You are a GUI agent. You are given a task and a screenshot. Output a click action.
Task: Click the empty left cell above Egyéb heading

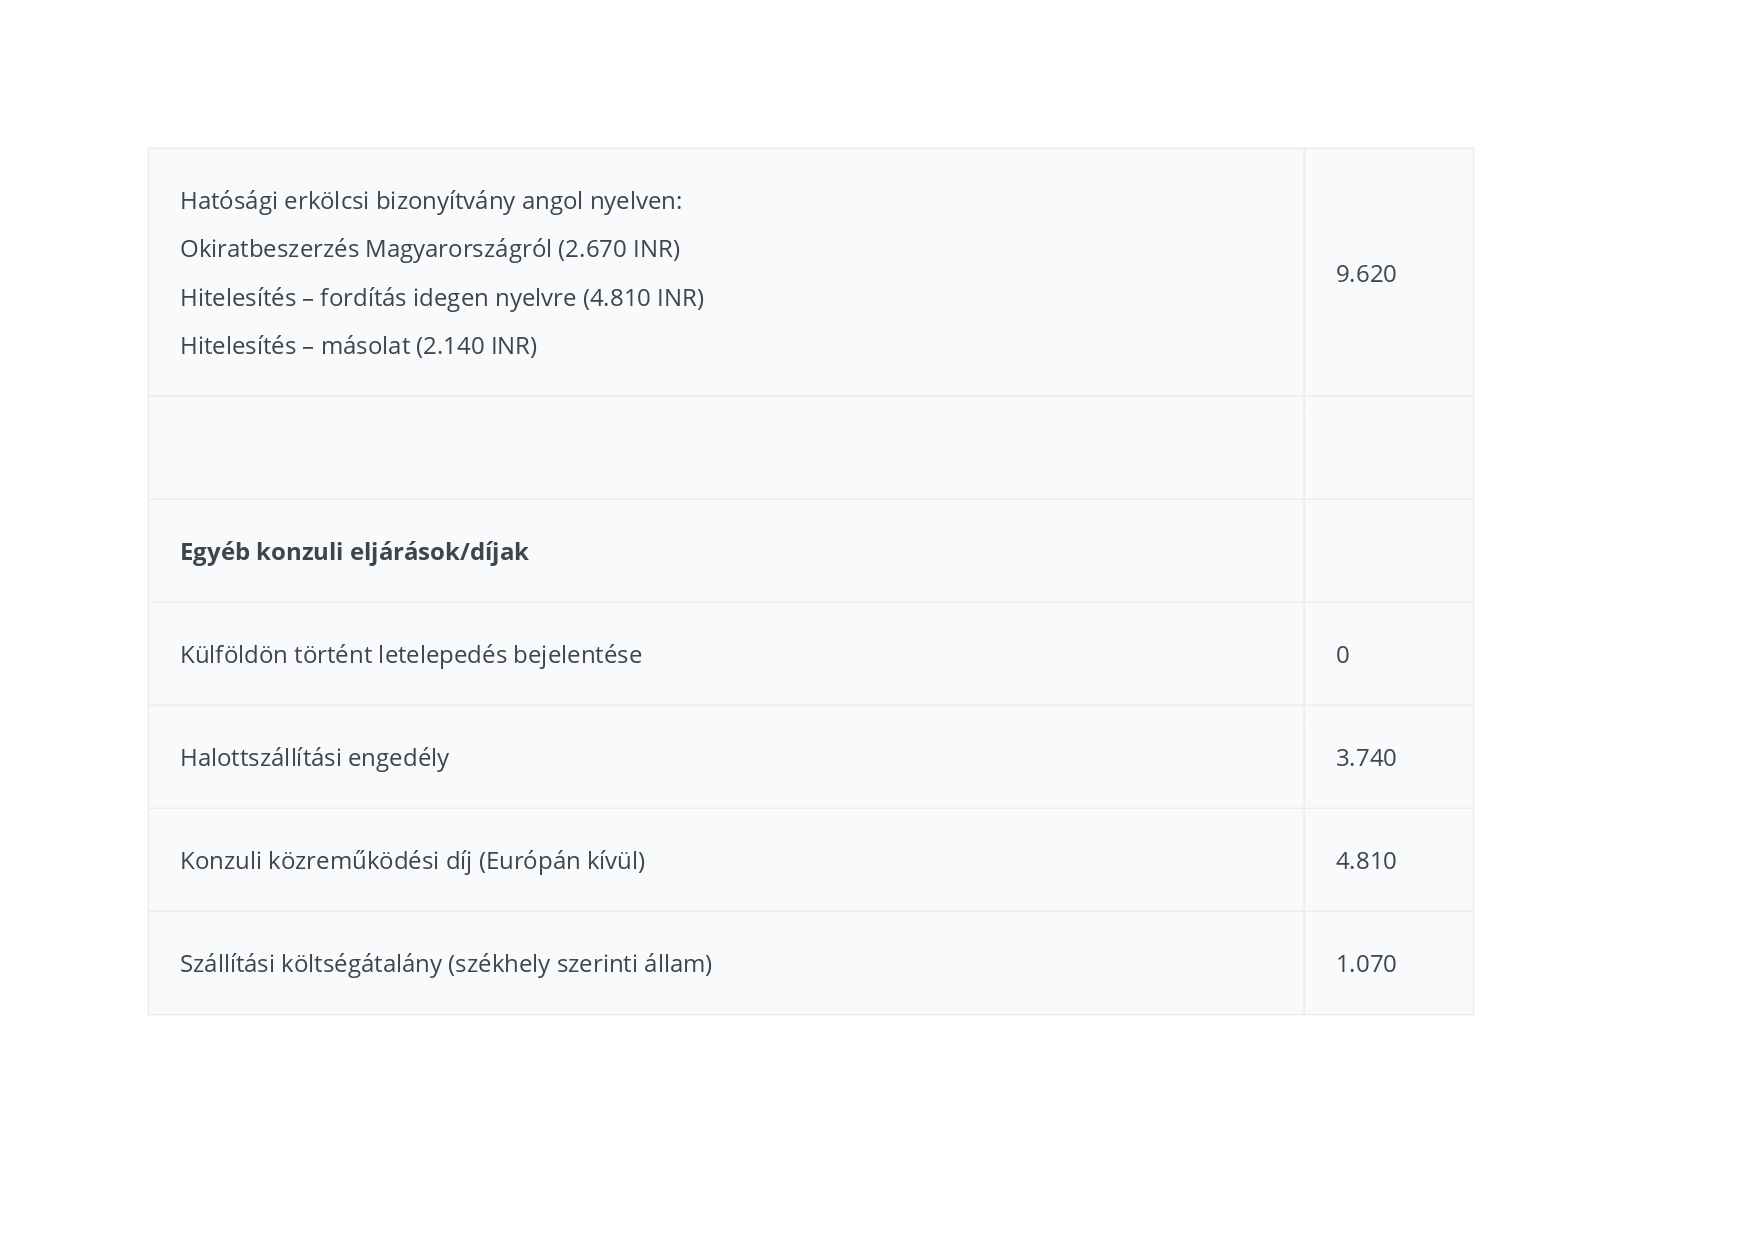[x=725, y=447]
